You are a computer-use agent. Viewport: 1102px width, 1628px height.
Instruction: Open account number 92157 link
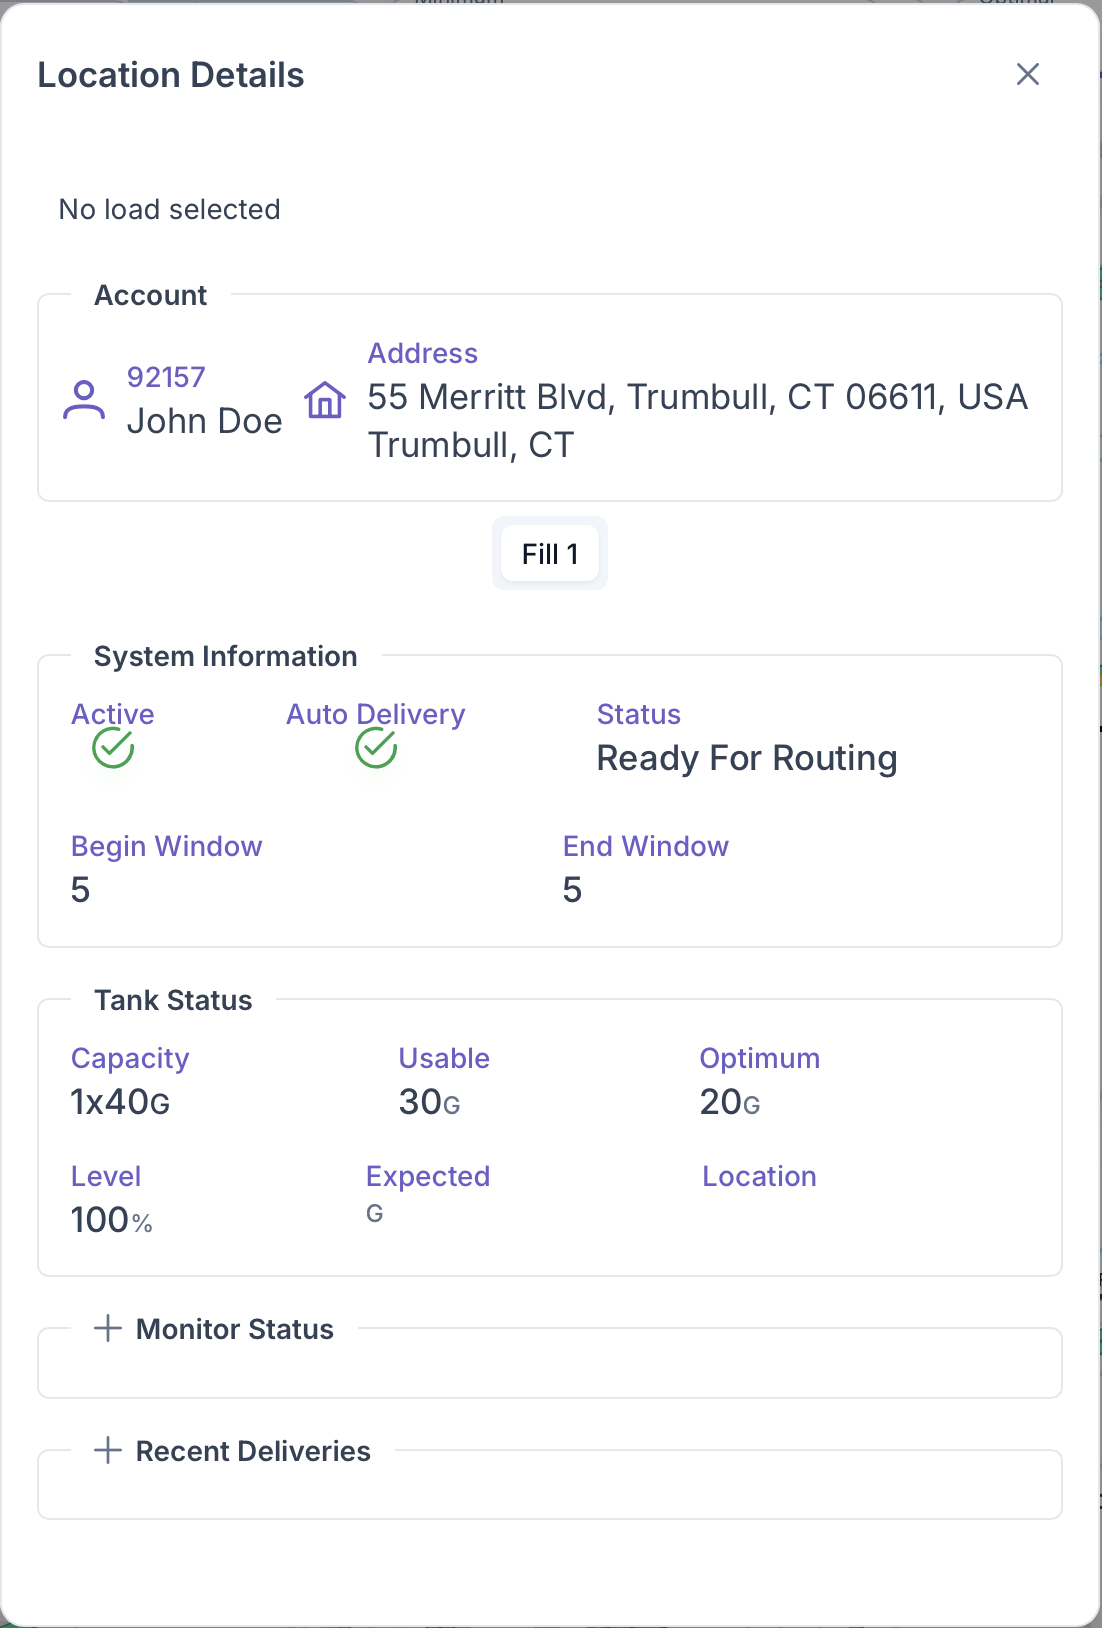coord(166,377)
